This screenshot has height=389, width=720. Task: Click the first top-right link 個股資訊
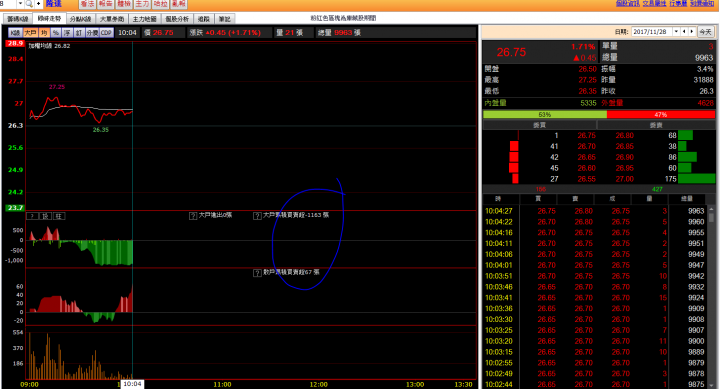tap(628, 4)
